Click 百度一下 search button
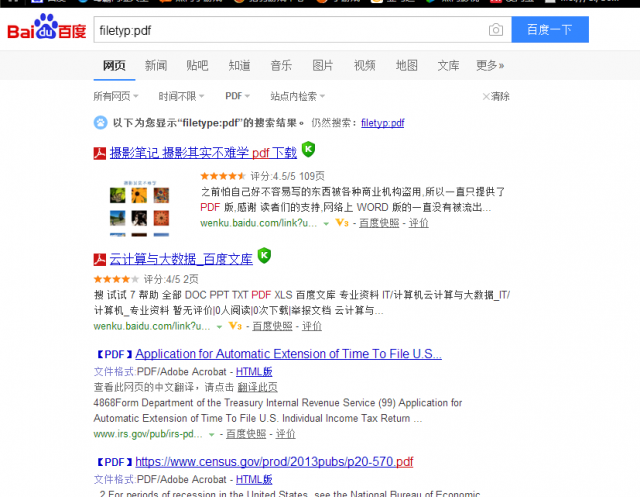 coord(550,29)
